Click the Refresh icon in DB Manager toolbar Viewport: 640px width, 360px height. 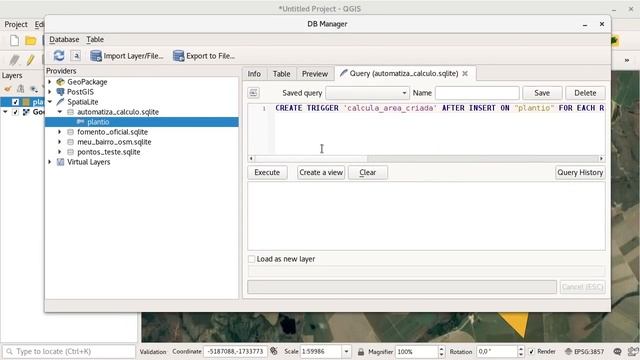coord(59,56)
